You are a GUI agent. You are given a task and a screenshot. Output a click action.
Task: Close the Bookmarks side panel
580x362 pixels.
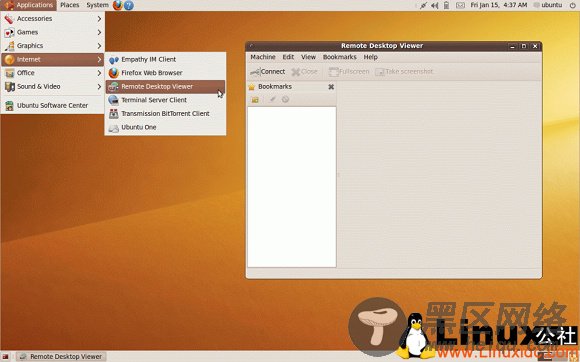tap(331, 87)
